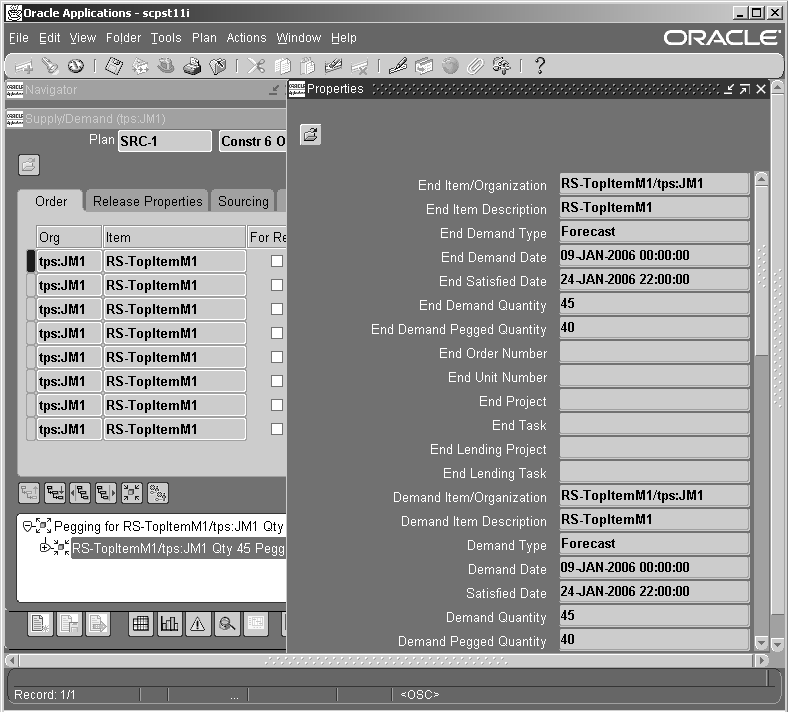Open the Help menu

pyautogui.click(x=344, y=38)
